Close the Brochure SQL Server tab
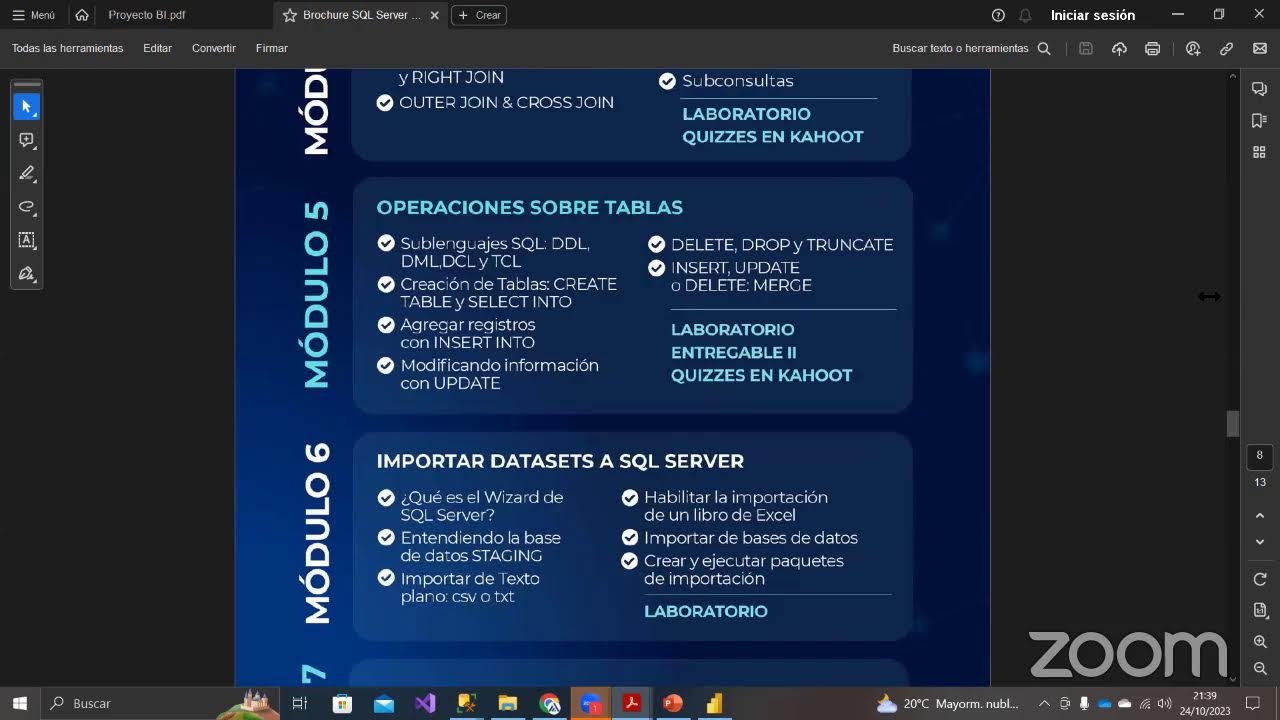The width and height of the screenshot is (1280, 720). pos(434,15)
